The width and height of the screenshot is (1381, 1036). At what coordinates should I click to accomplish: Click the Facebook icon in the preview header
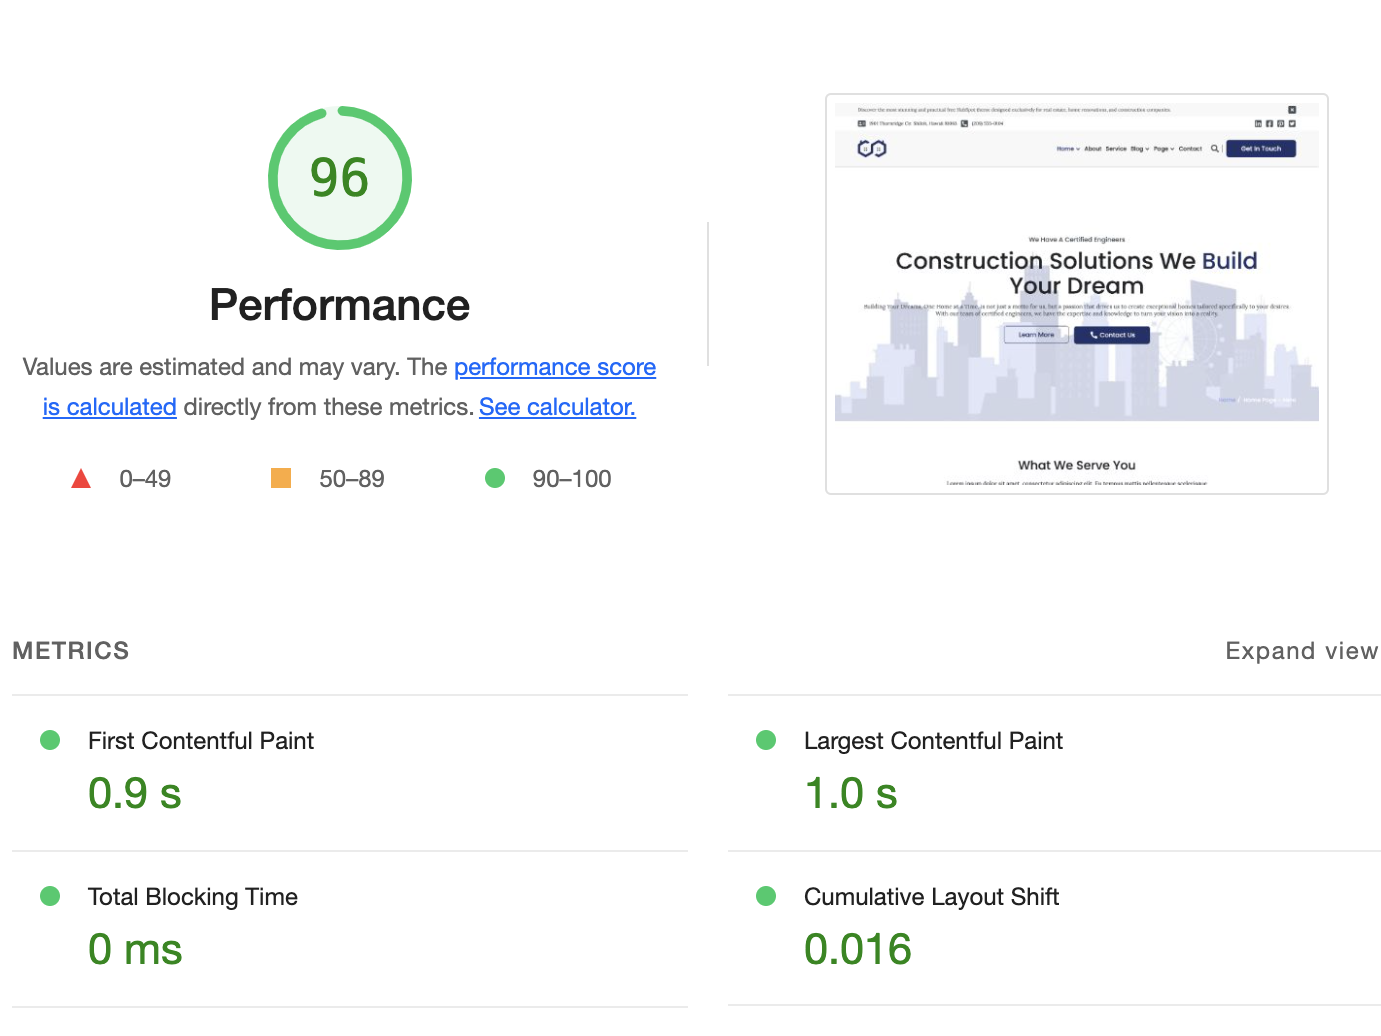coord(1269,122)
